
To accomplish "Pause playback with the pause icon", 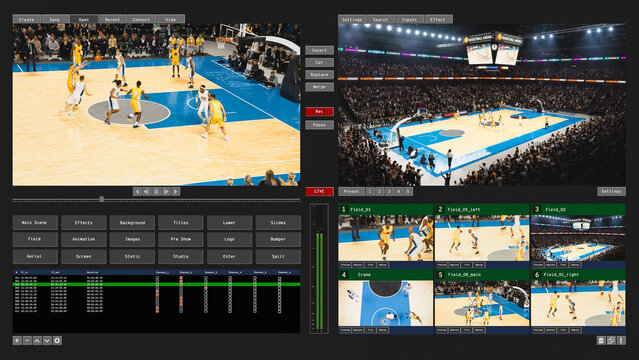I will [156, 191].
